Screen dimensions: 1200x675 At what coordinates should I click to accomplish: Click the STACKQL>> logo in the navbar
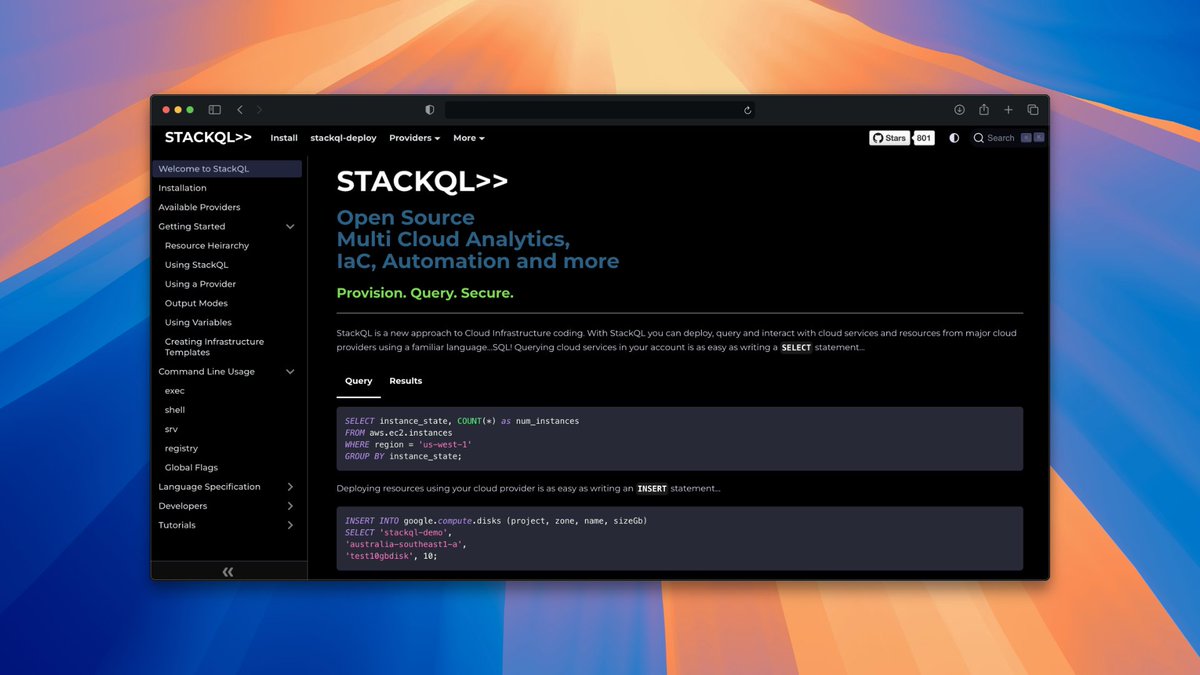coord(208,138)
